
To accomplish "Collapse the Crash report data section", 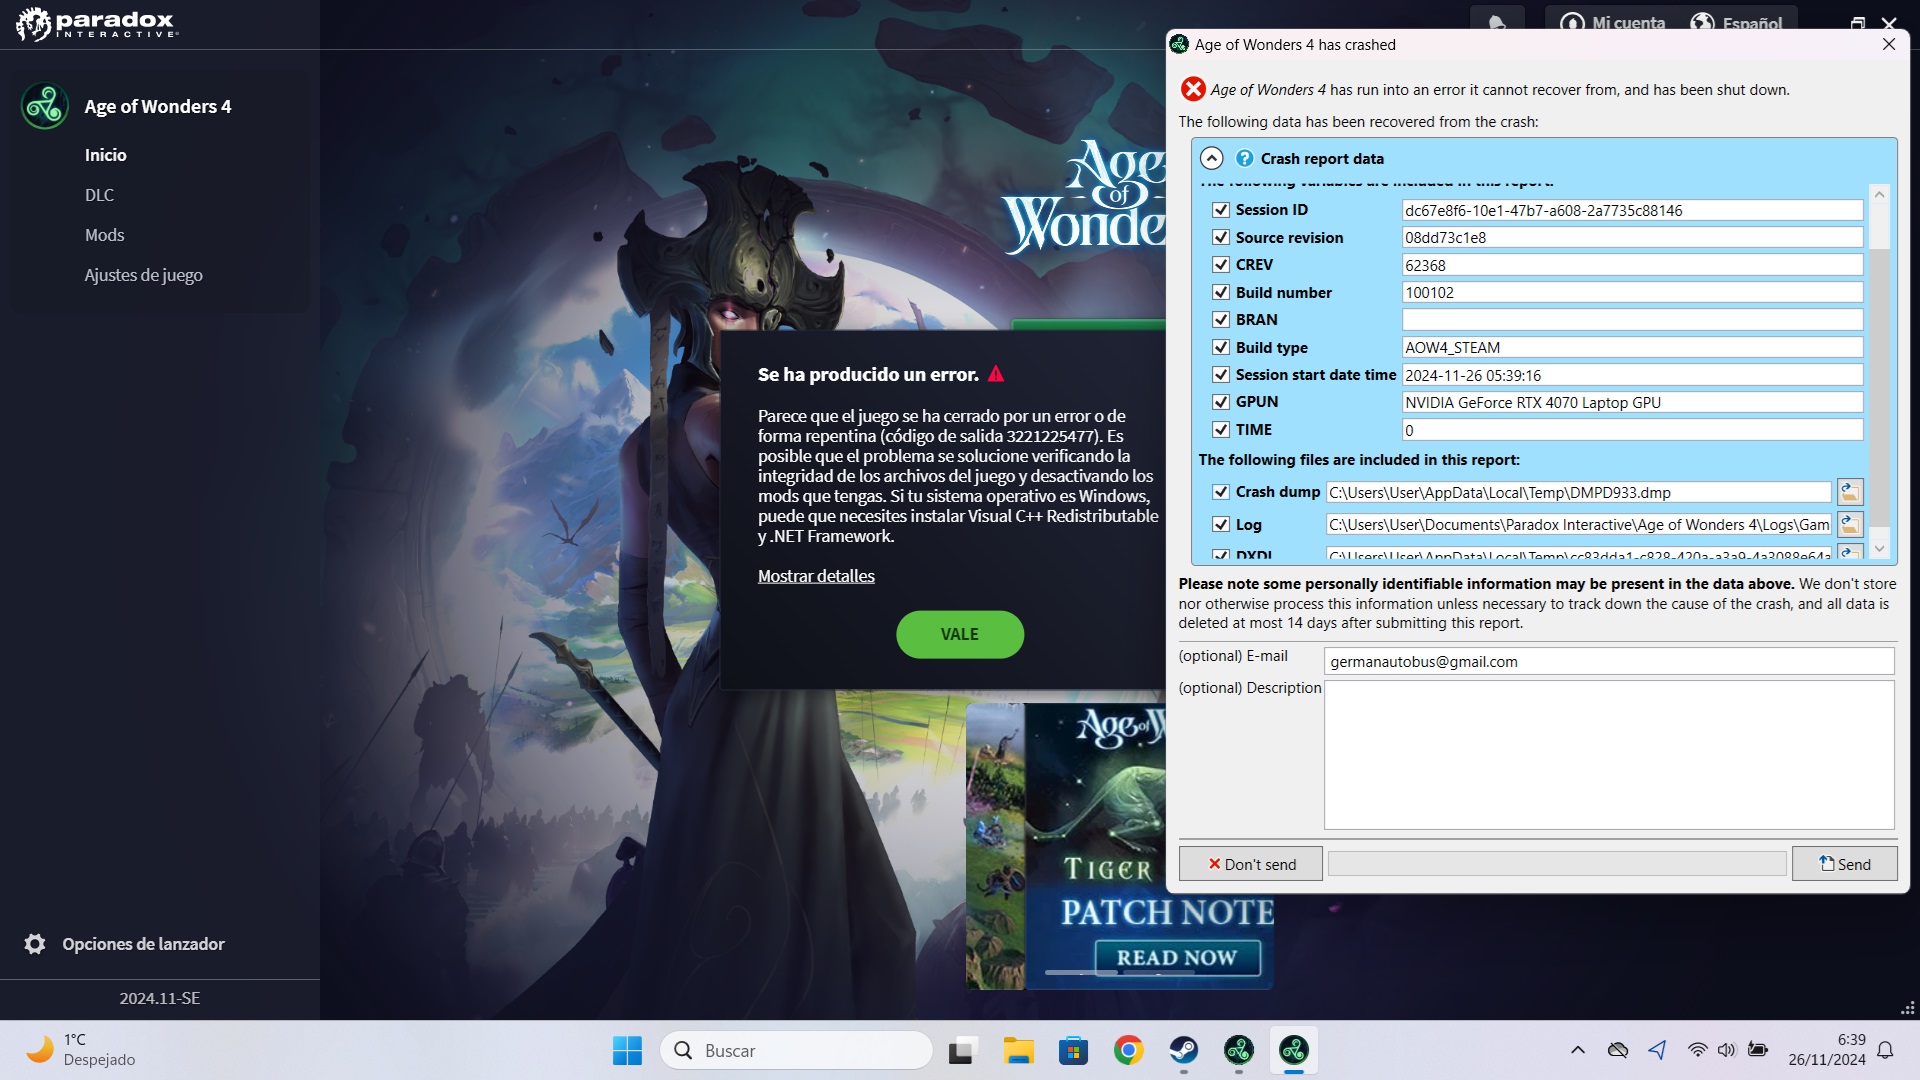I will tap(1212, 158).
